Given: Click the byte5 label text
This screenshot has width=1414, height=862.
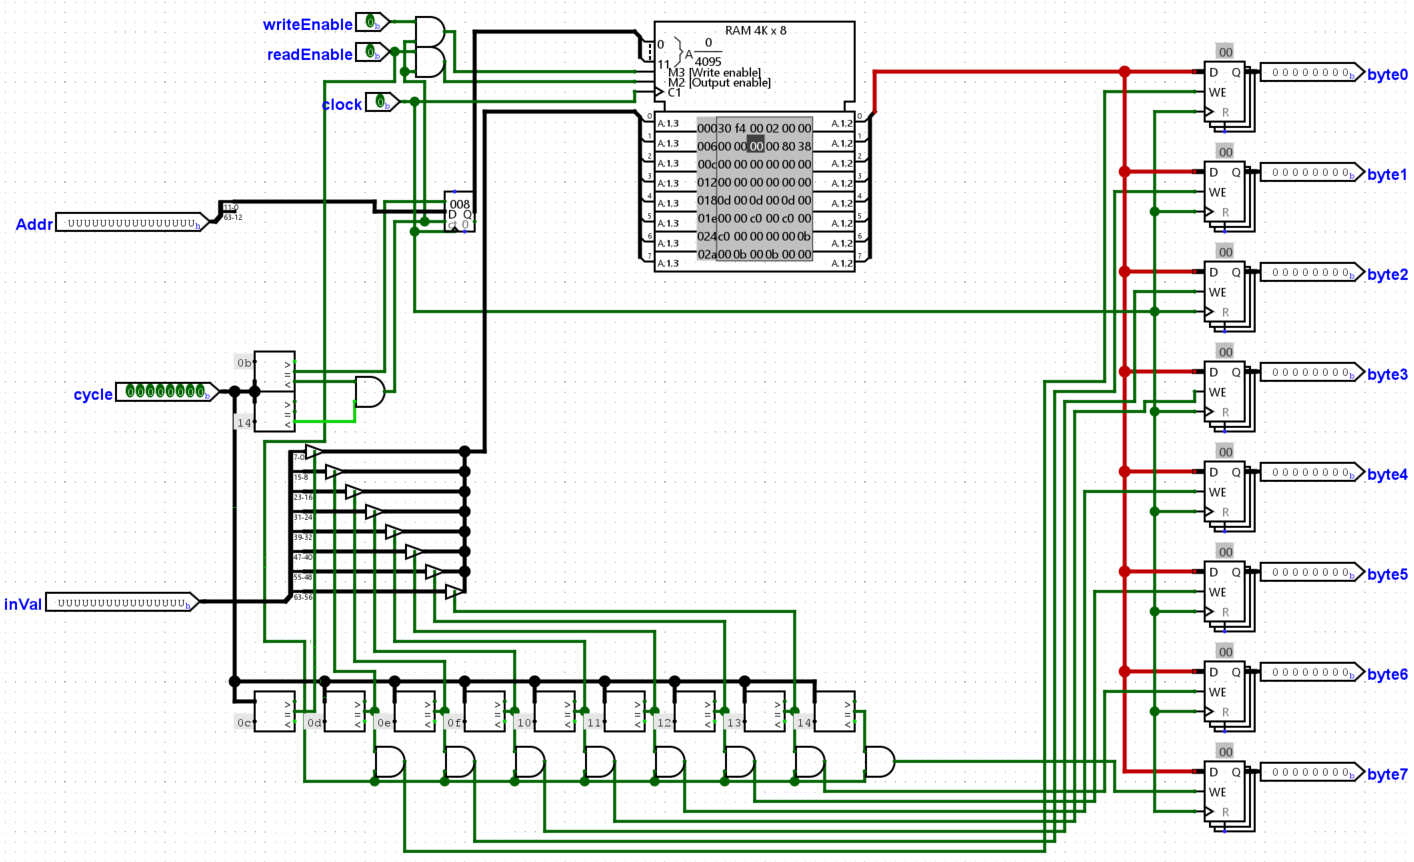Looking at the screenshot, I should pyautogui.click(x=1387, y=574).
